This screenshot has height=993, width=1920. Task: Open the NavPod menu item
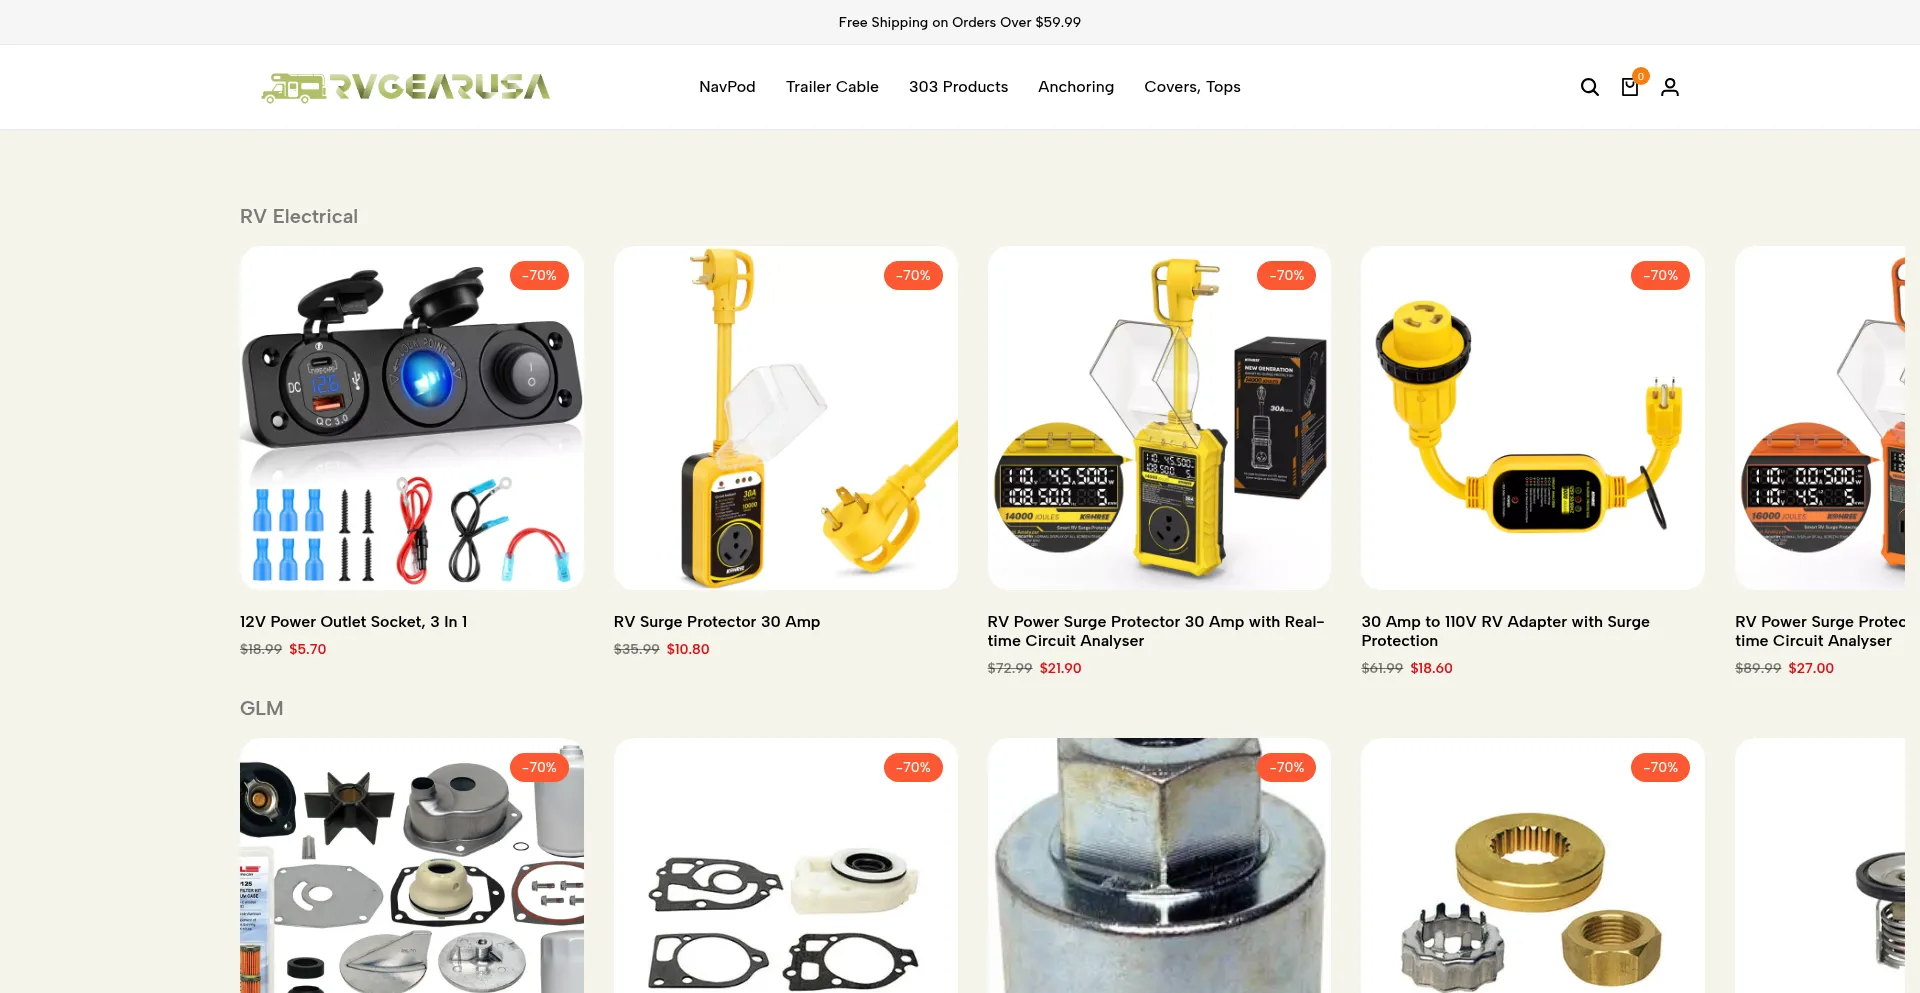[x=727, y=87]
